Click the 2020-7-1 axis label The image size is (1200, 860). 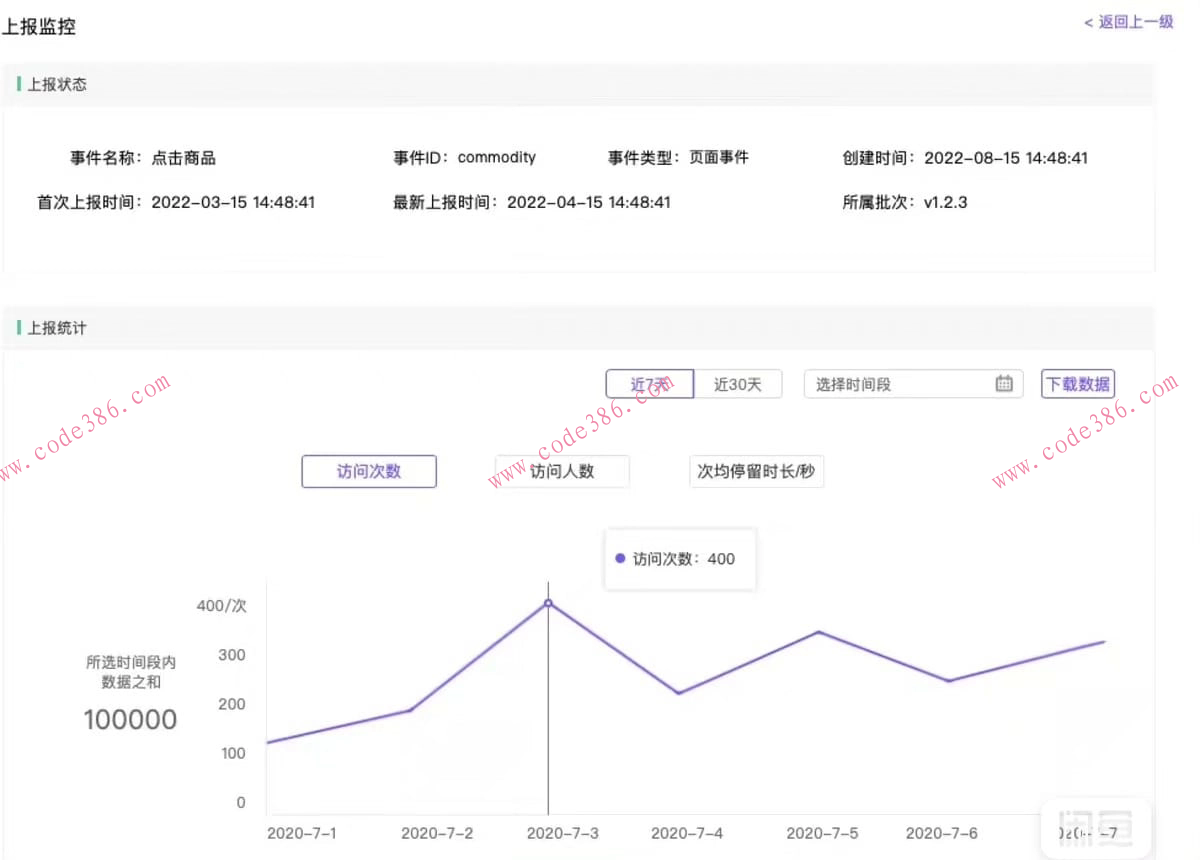[x=302, y=833]
